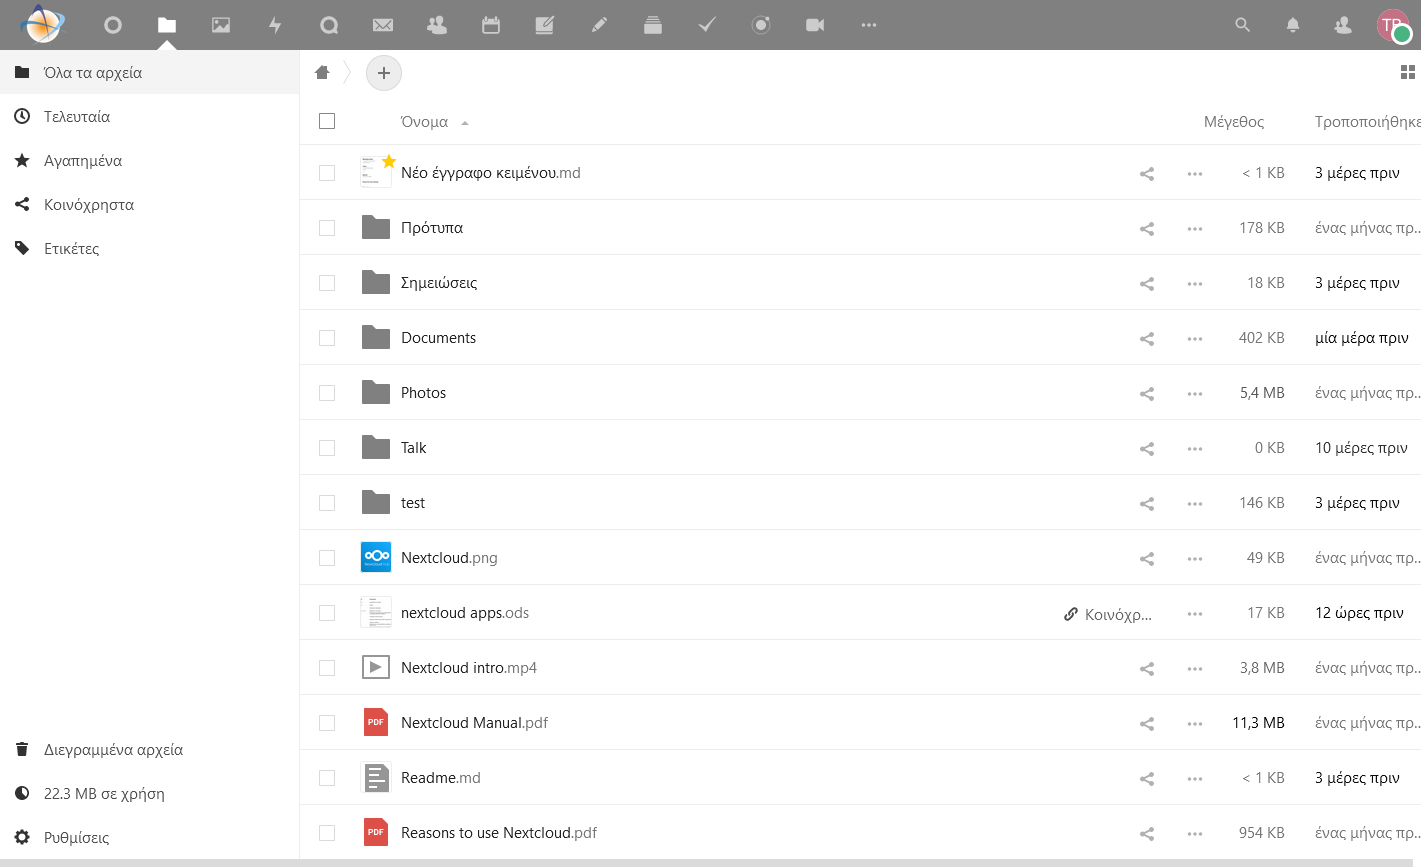Image resolution: width=1421 pixels, height=867 pixels.
Task: Open the Activity lightning icon
Action: tap(275, 25)
